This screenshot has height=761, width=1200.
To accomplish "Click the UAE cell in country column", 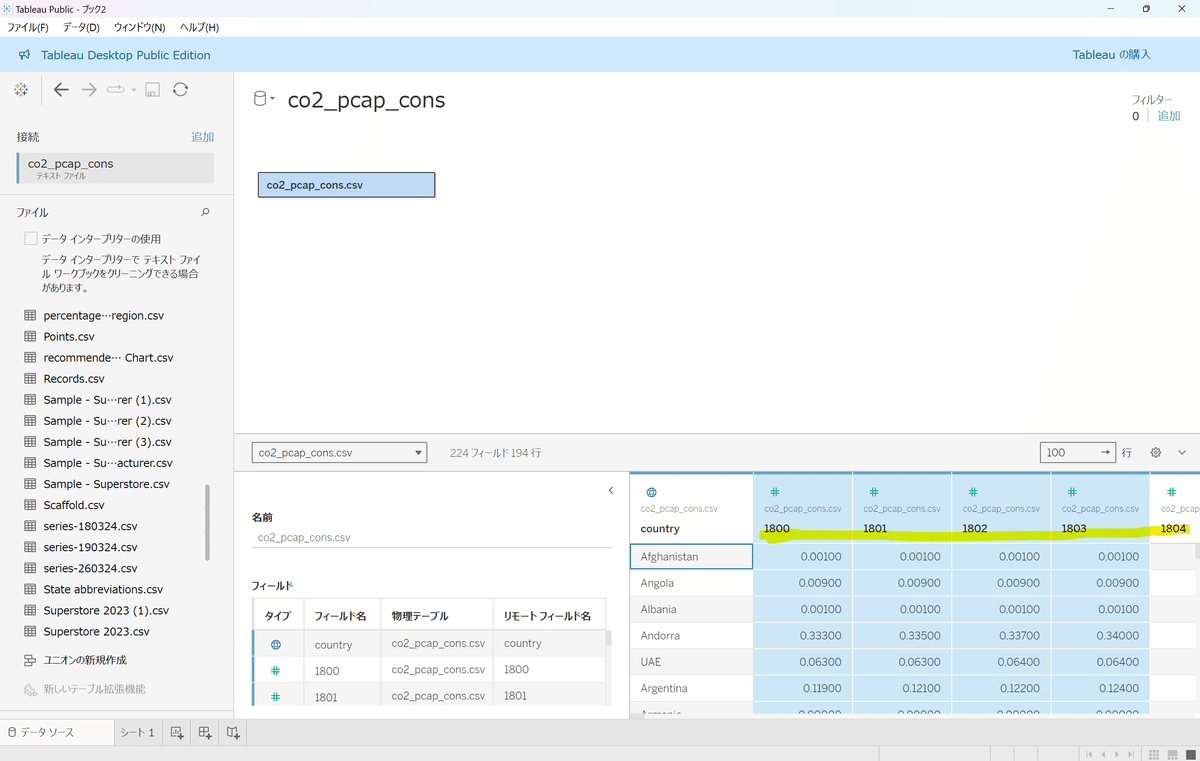I will 691,662.
